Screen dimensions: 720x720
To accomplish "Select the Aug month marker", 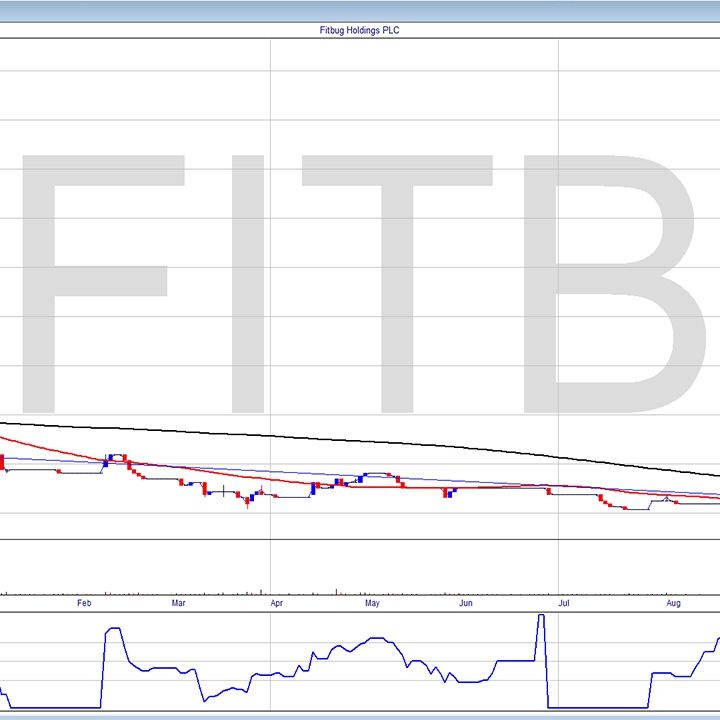I will (673, 604).
